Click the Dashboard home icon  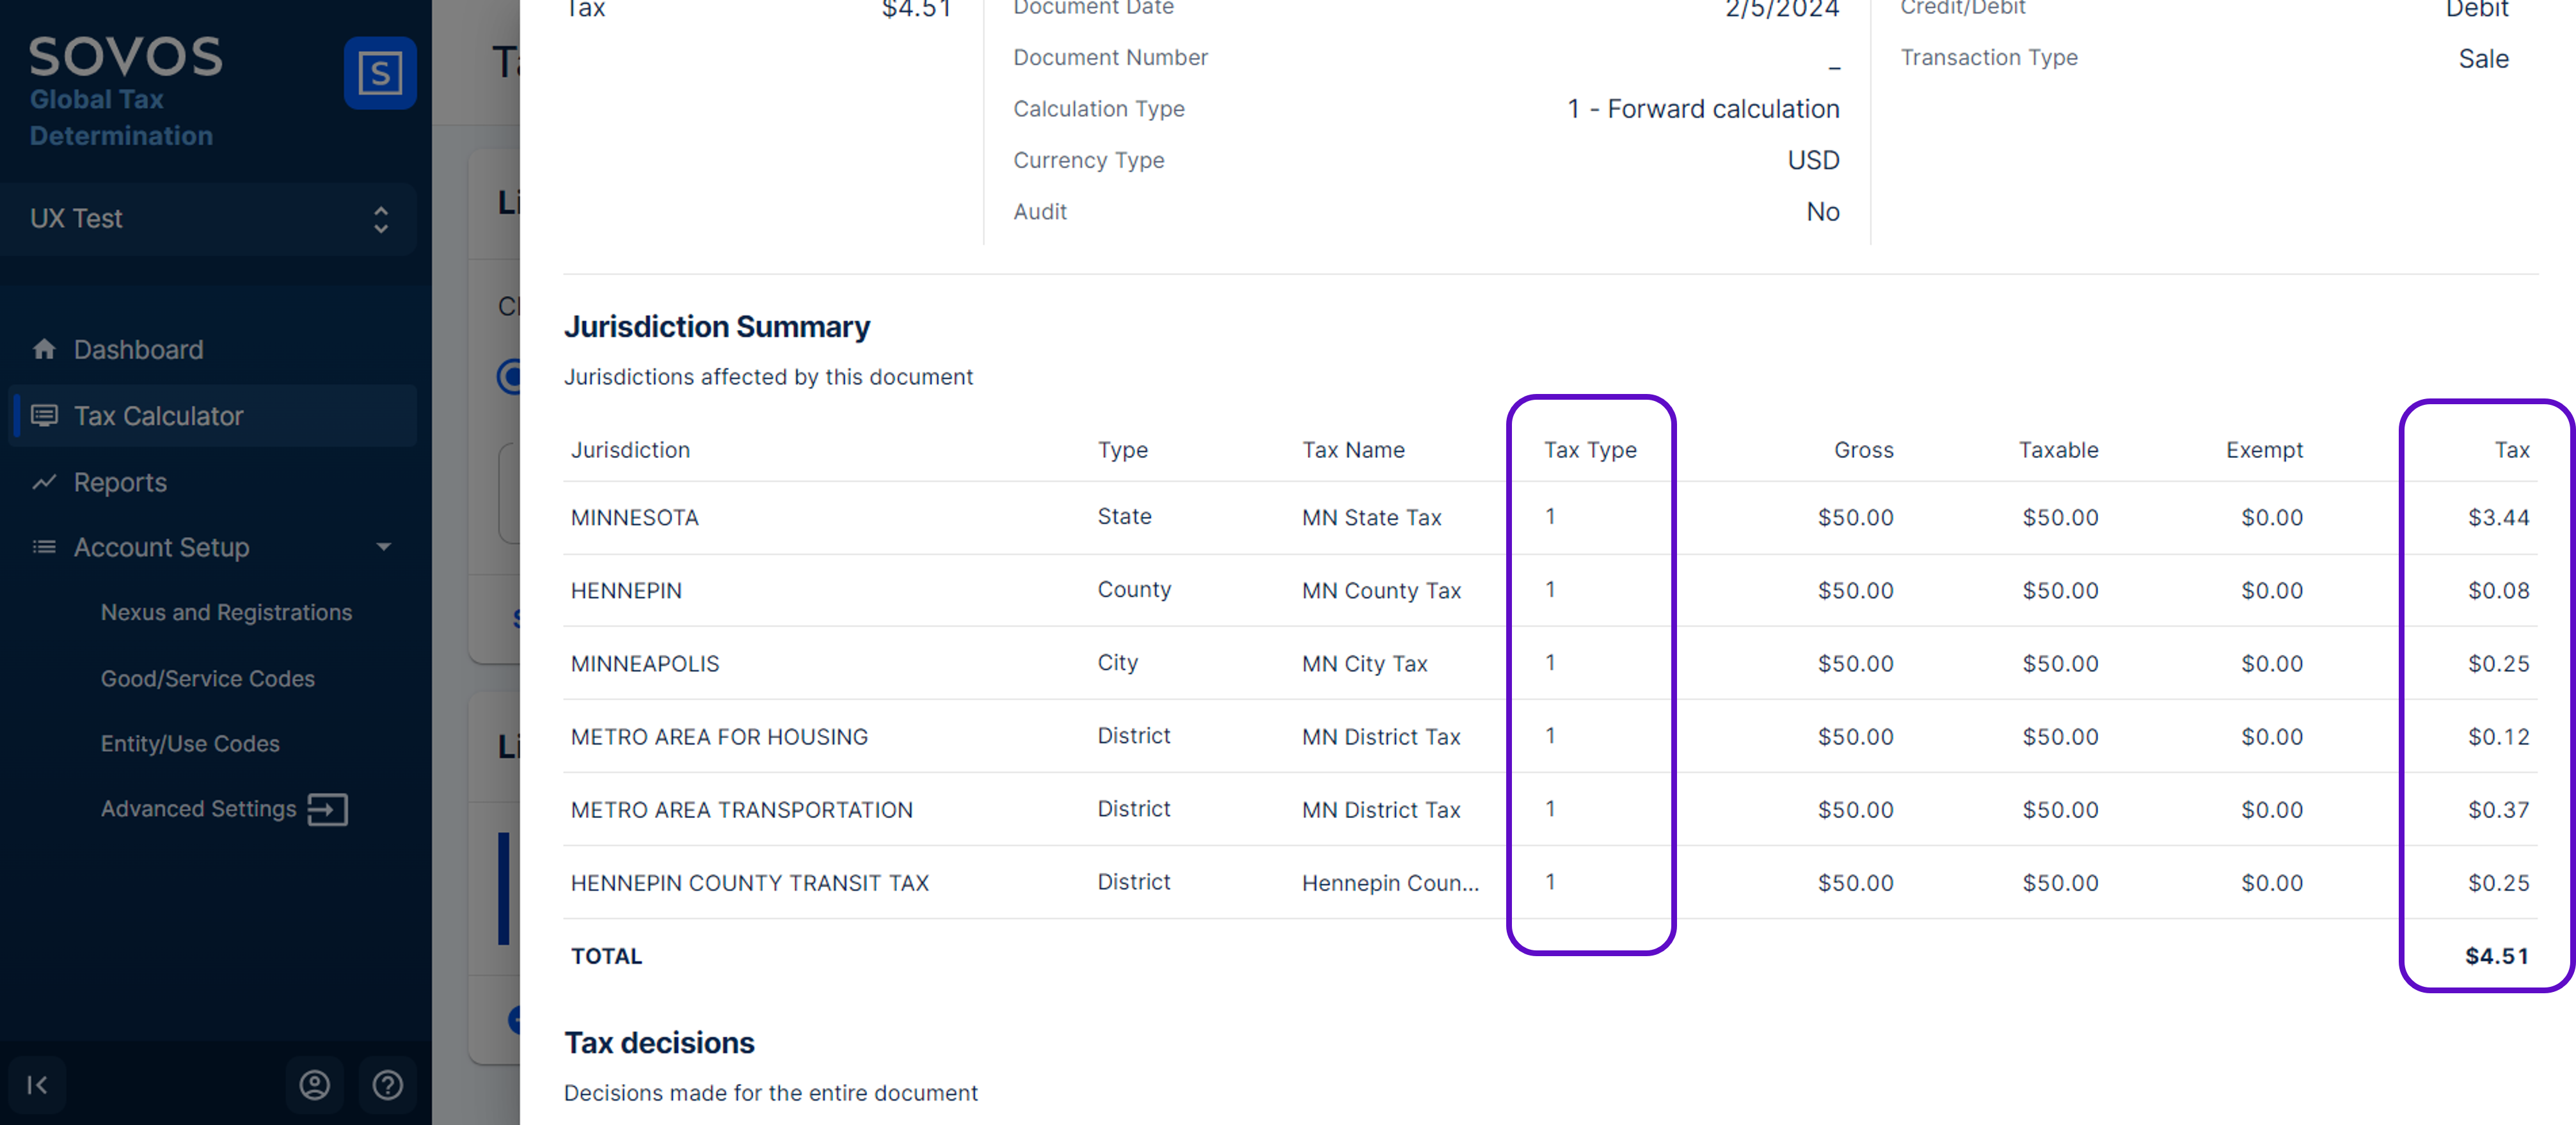click(44, 349)
